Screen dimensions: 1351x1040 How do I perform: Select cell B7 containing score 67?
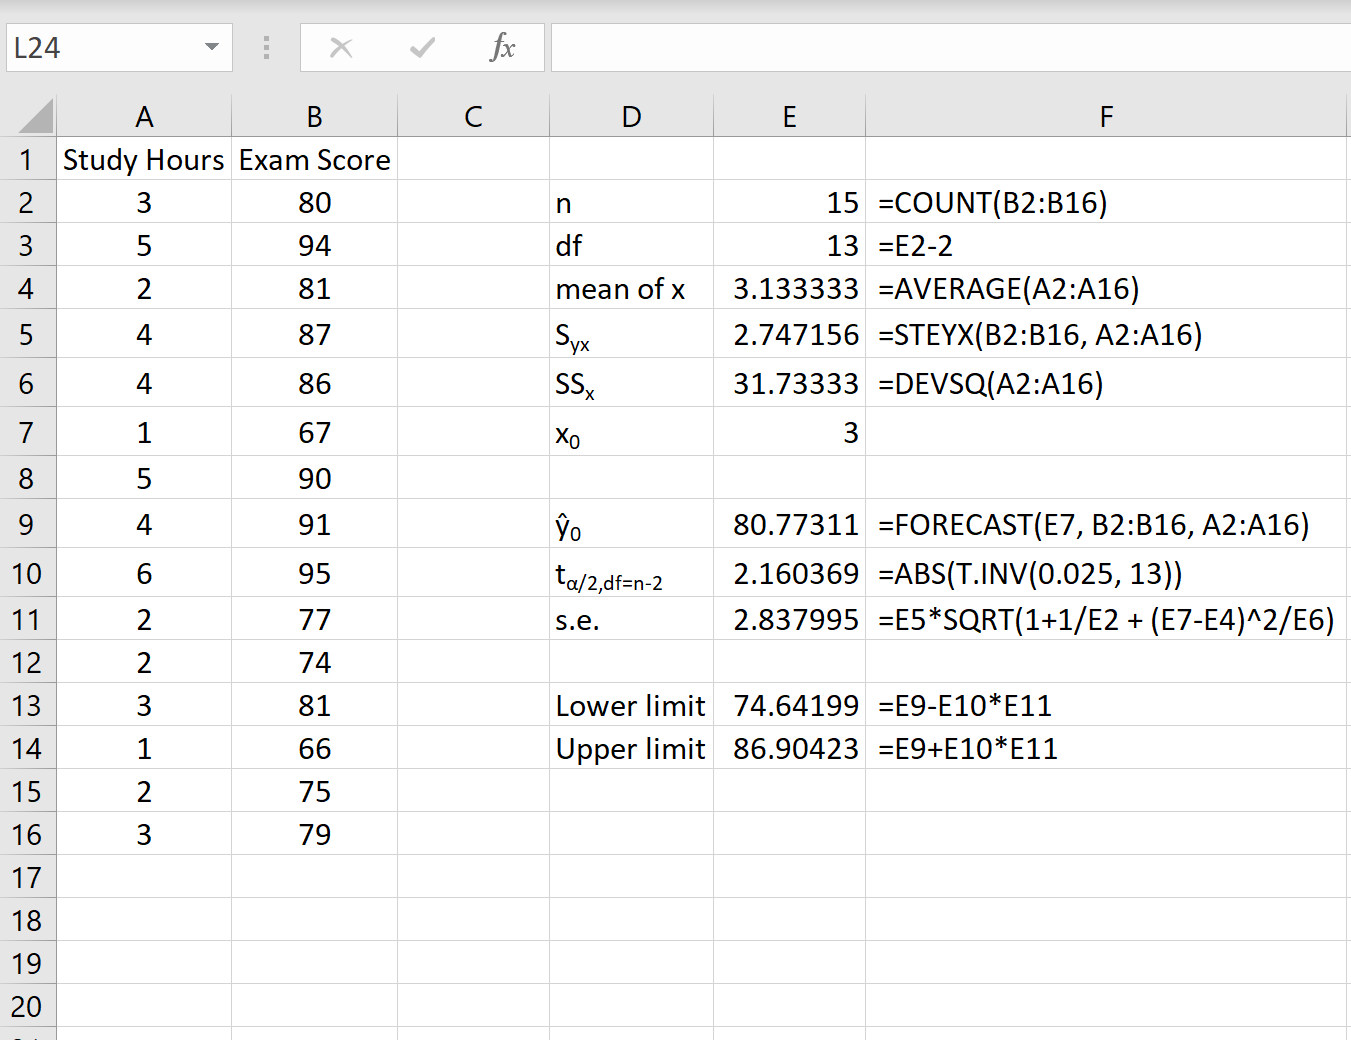[313, 432]
